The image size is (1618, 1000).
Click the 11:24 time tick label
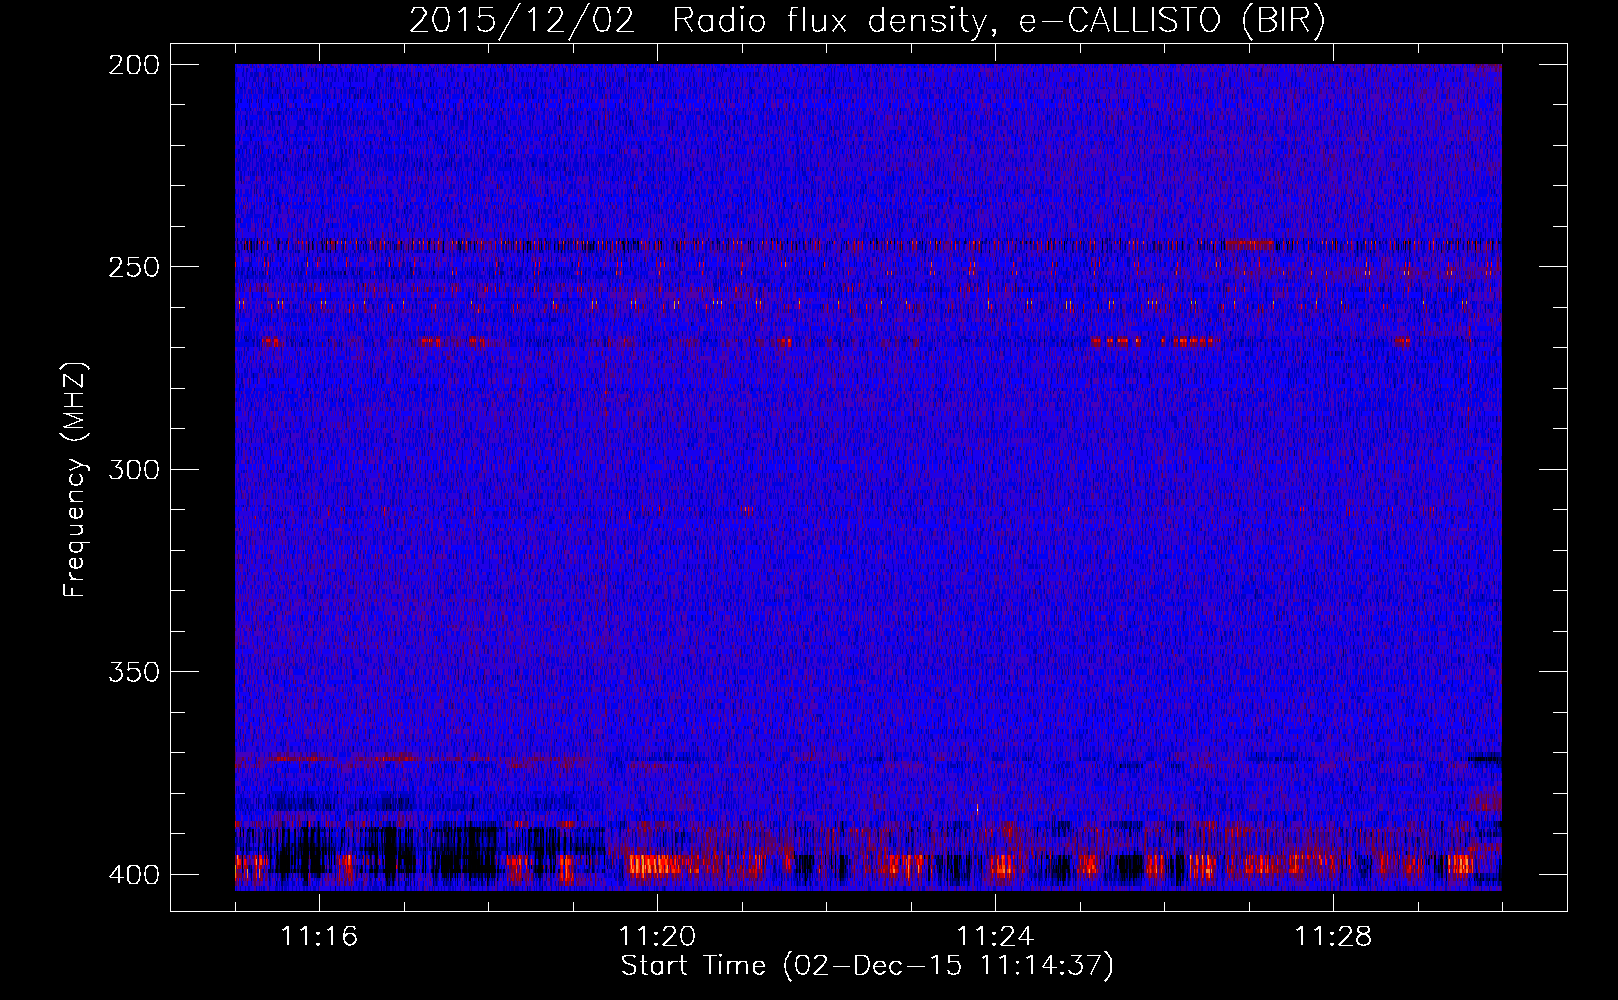[x=995, y=937]
